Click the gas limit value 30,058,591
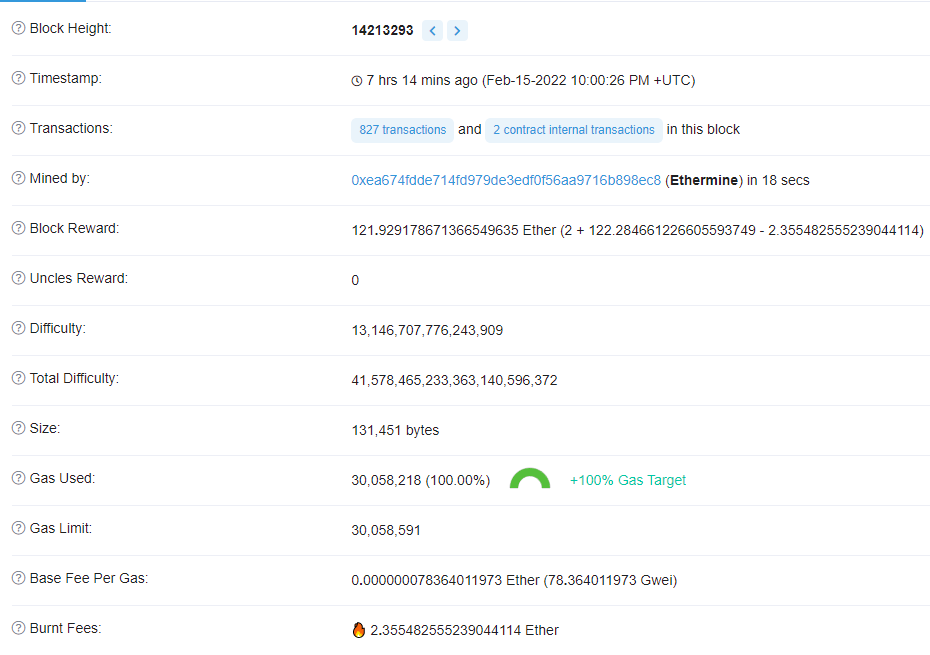 [386, 530]
